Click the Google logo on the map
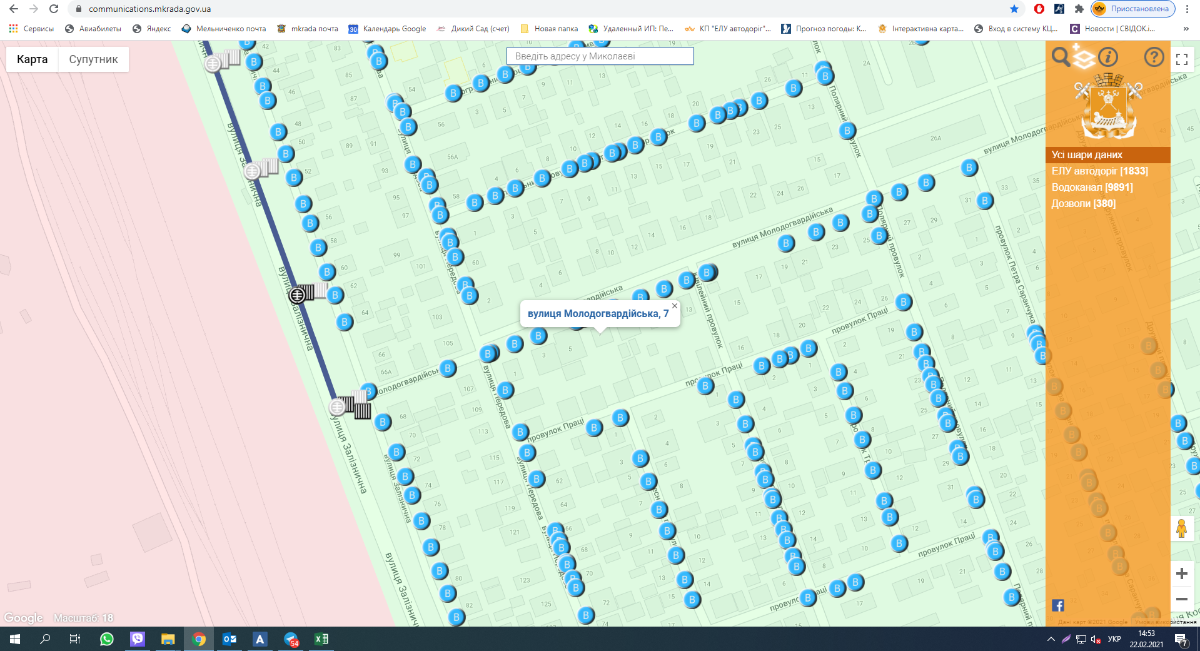Viewport: 1200px width, 651px height. click(23, 618)
